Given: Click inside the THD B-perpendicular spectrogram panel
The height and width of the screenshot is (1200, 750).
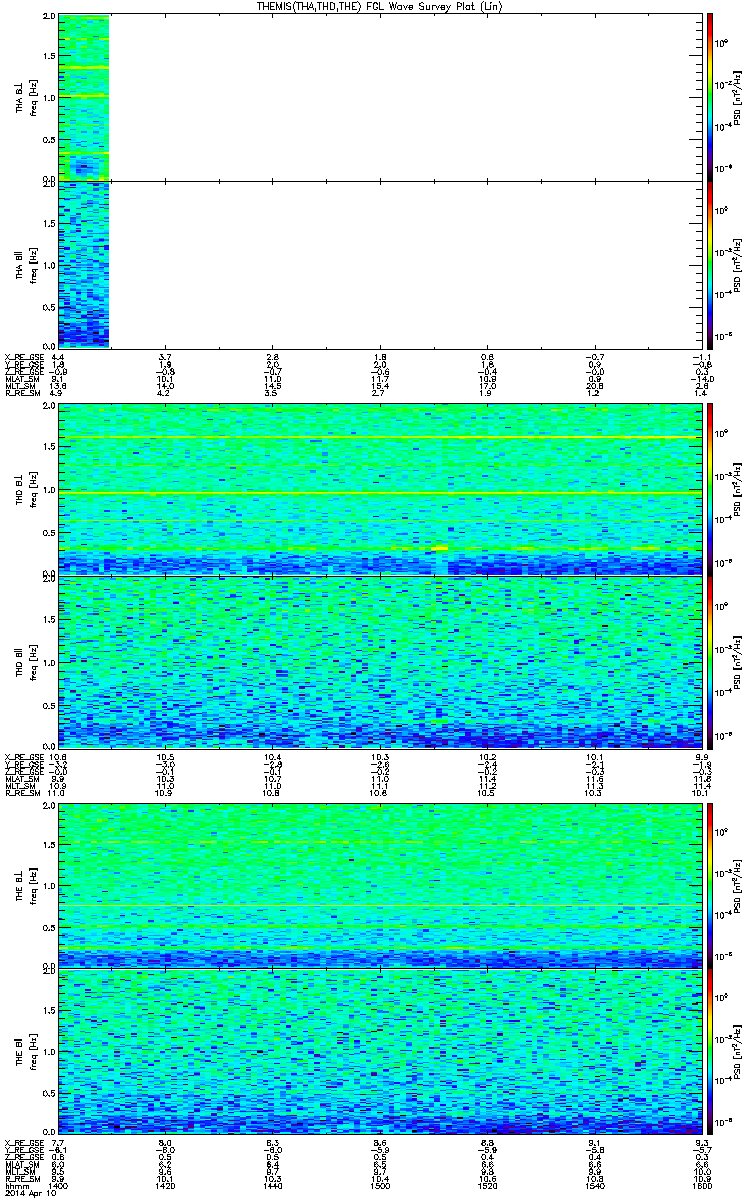Looking at the screenshot, I should 378,489.
